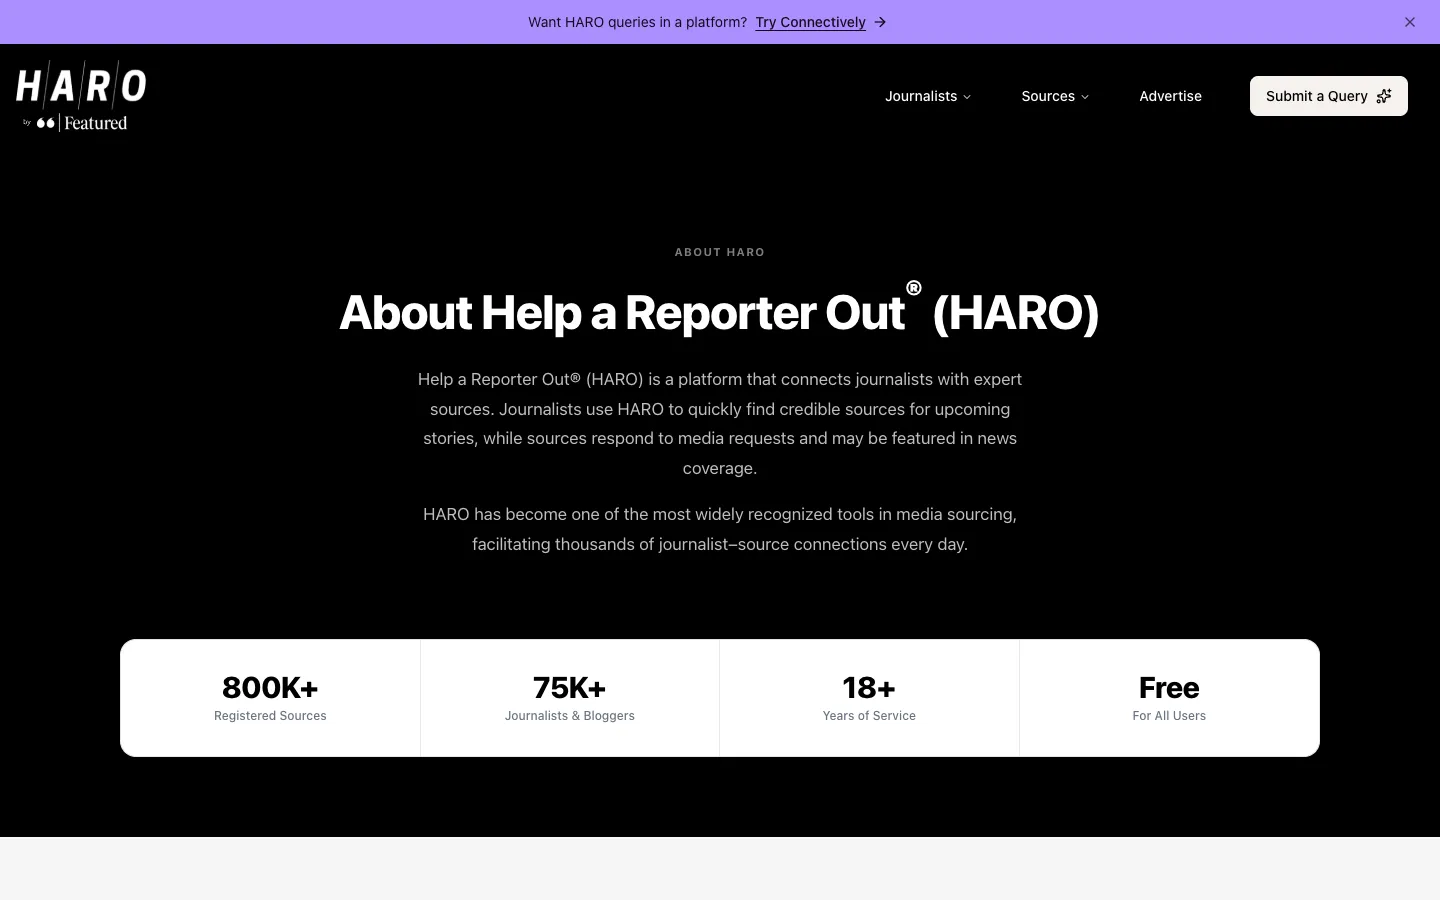
Task: Dismiss the top banner with the X icon
Action: click(1410, 22)
